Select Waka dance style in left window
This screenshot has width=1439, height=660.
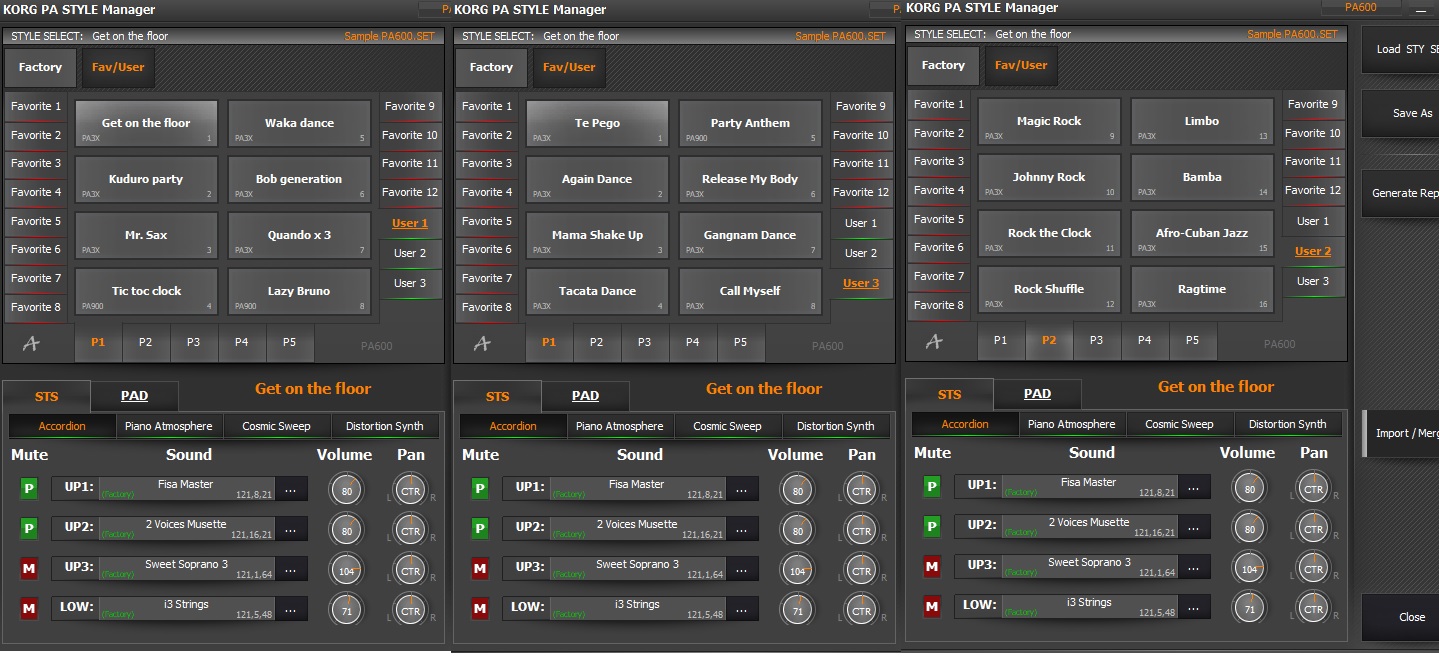click(299, 124)
